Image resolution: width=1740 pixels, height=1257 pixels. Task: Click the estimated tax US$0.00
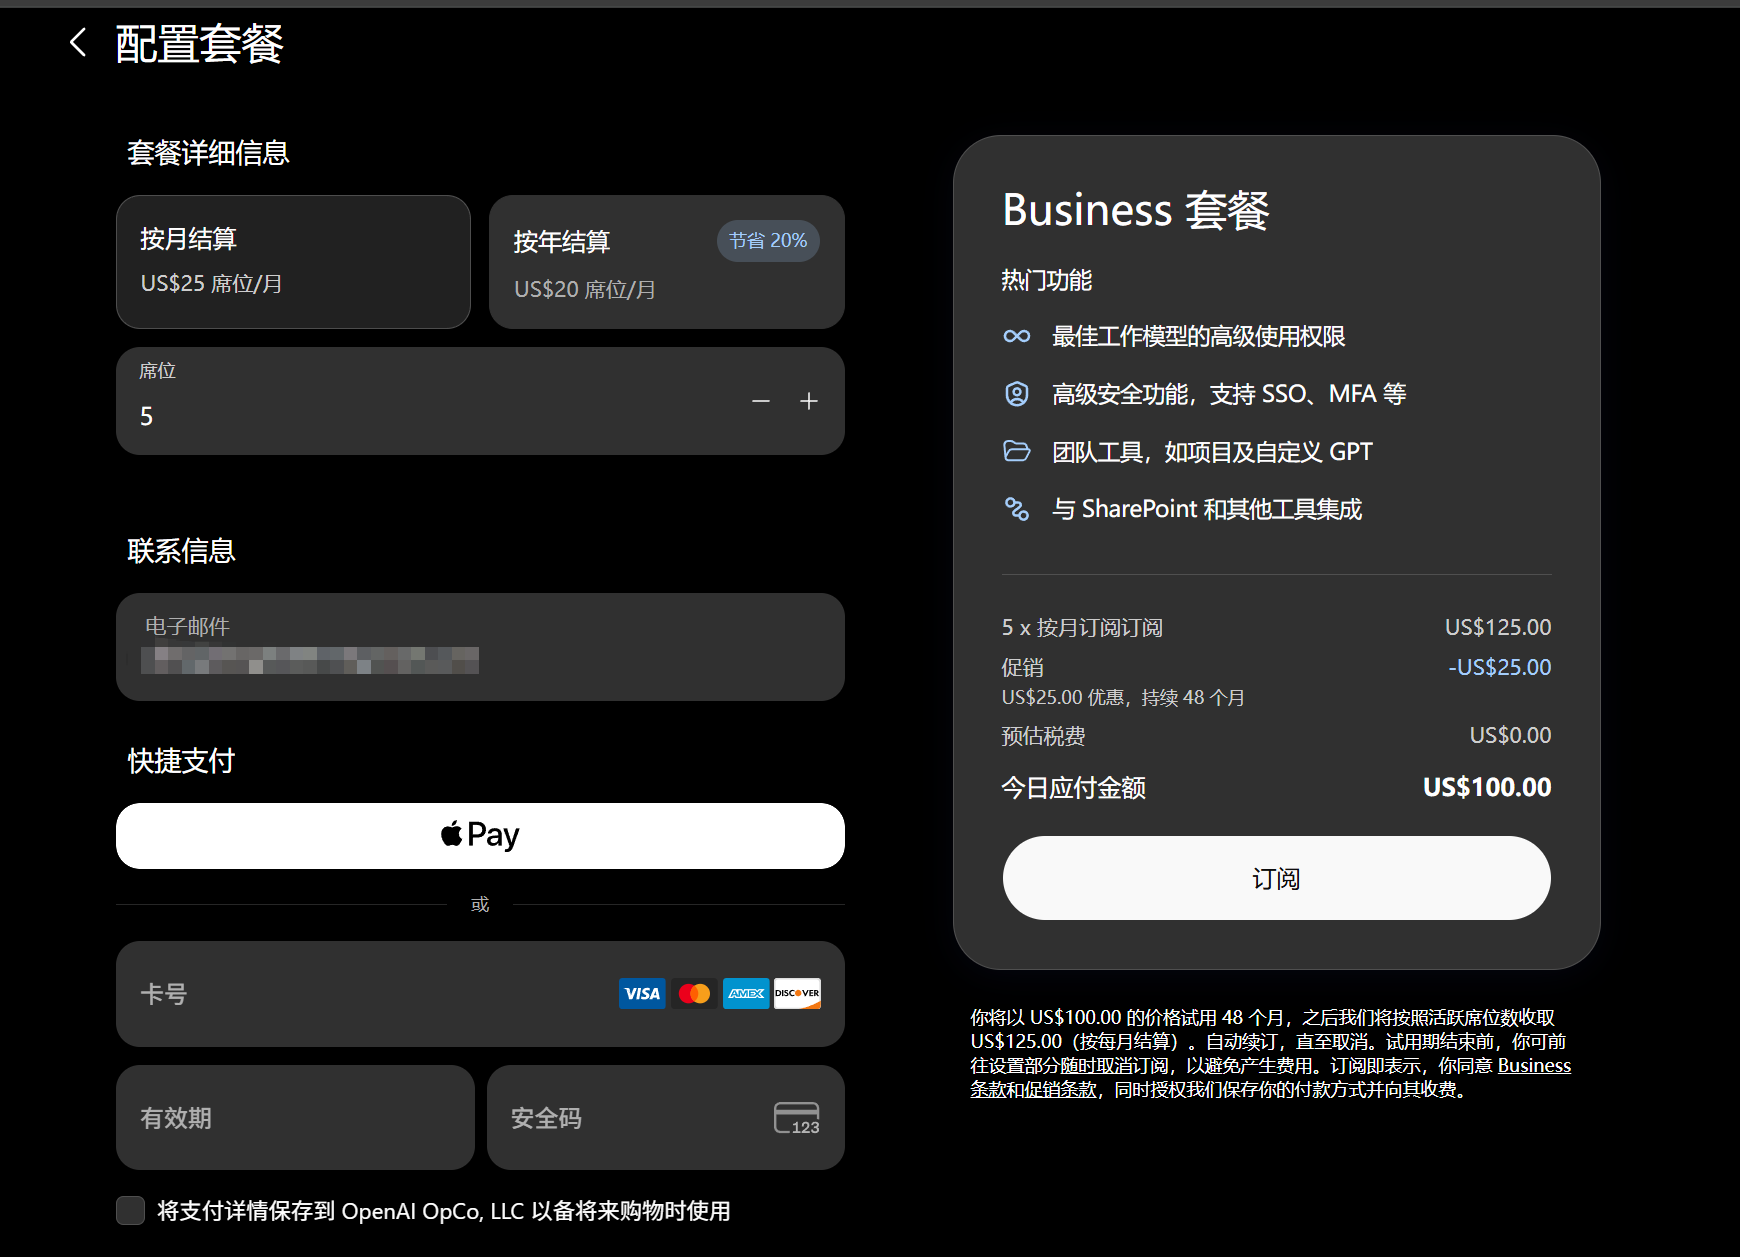coord(1510,736)
